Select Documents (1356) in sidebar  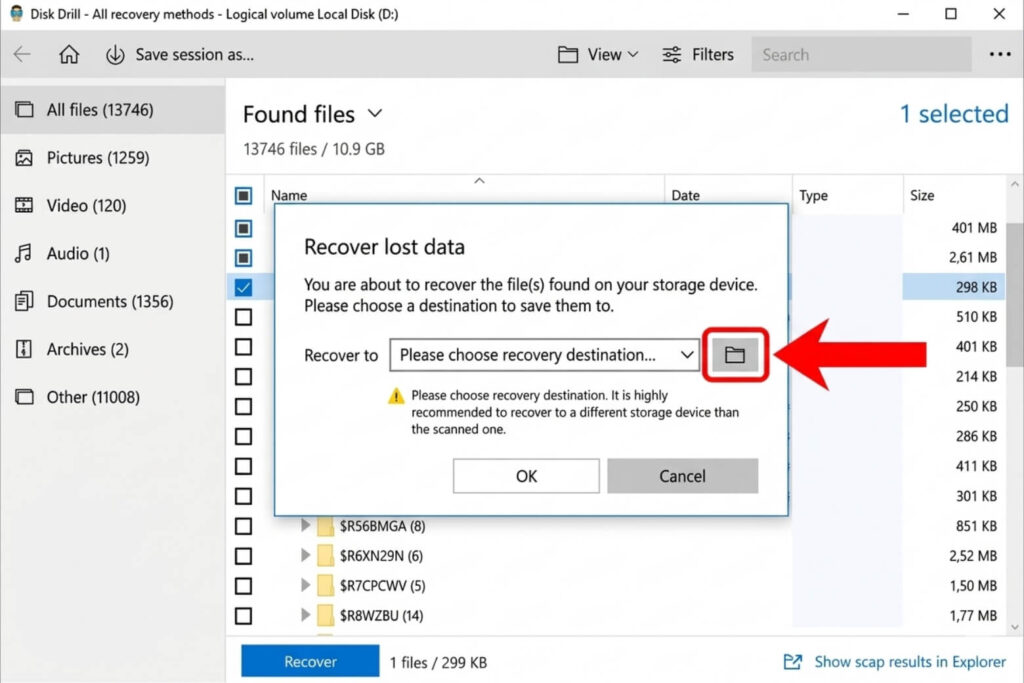109,301
